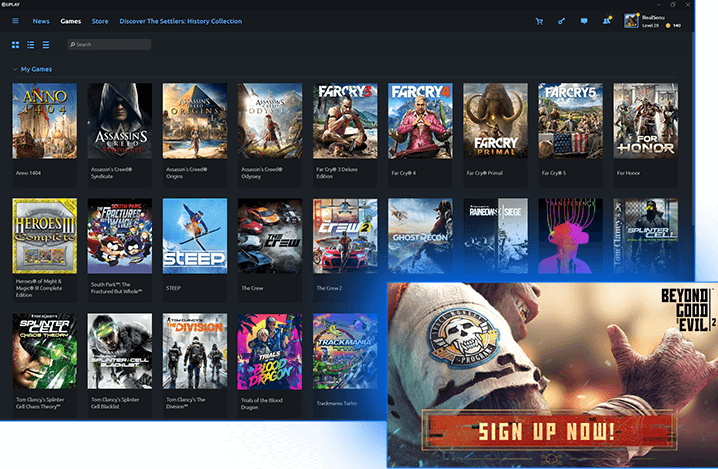Click the RealSenu username text
The height and width of the screenshot is (469, 718).
click(x=653, y=17)
